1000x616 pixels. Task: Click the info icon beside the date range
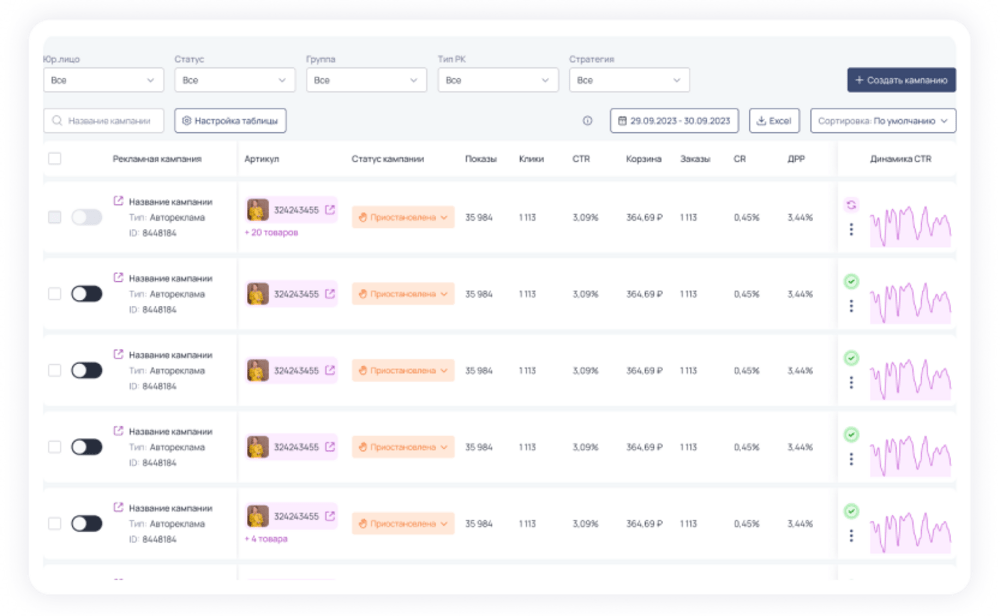coord(587,121)
